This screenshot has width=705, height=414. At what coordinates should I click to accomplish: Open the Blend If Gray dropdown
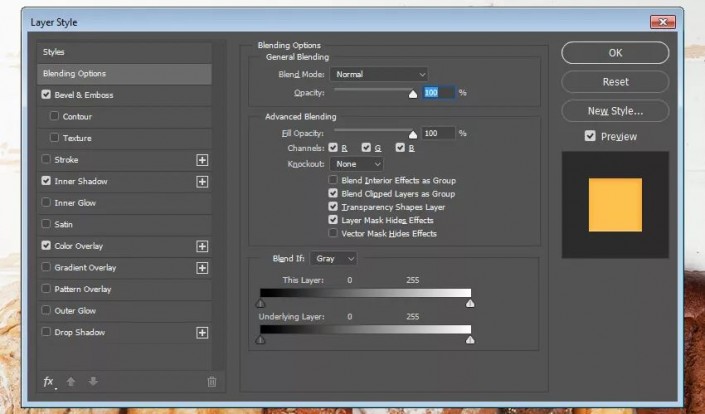[334, 258]
